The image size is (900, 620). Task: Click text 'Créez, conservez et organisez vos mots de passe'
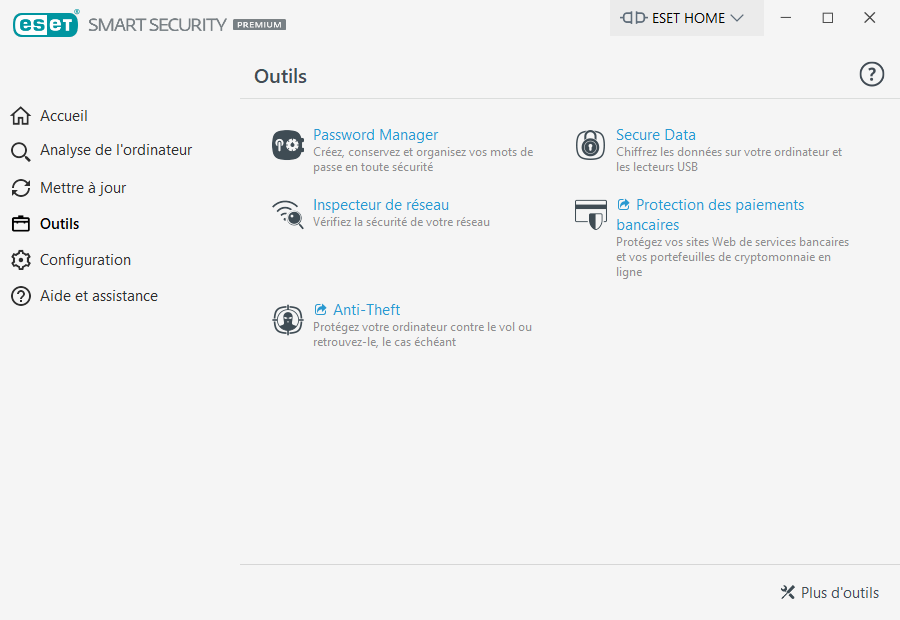(x=423, y=160)
